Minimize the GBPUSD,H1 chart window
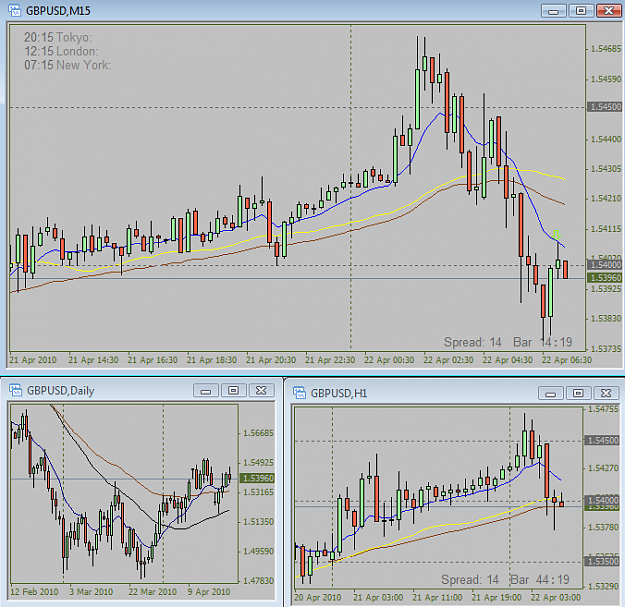The height and width of the screenshot is (607, 625). 550,393
